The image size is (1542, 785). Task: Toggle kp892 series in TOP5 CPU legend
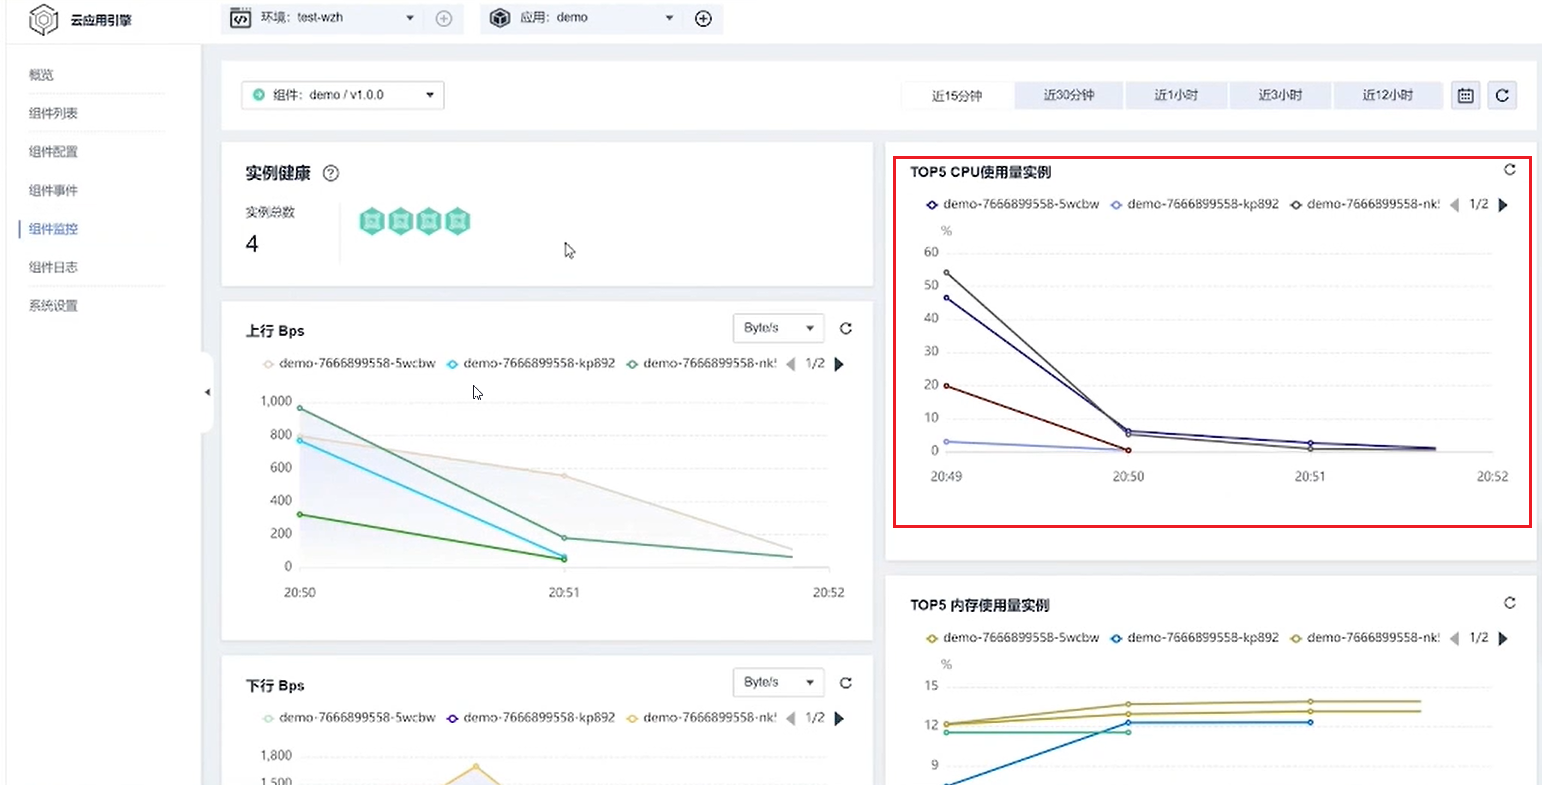point(1195,205)
